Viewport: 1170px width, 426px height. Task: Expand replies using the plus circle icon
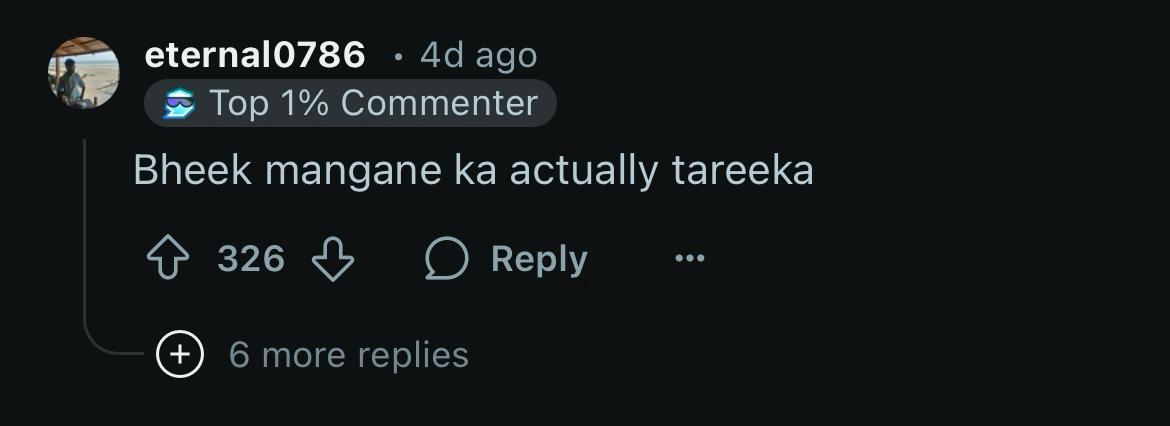[180, 354]
